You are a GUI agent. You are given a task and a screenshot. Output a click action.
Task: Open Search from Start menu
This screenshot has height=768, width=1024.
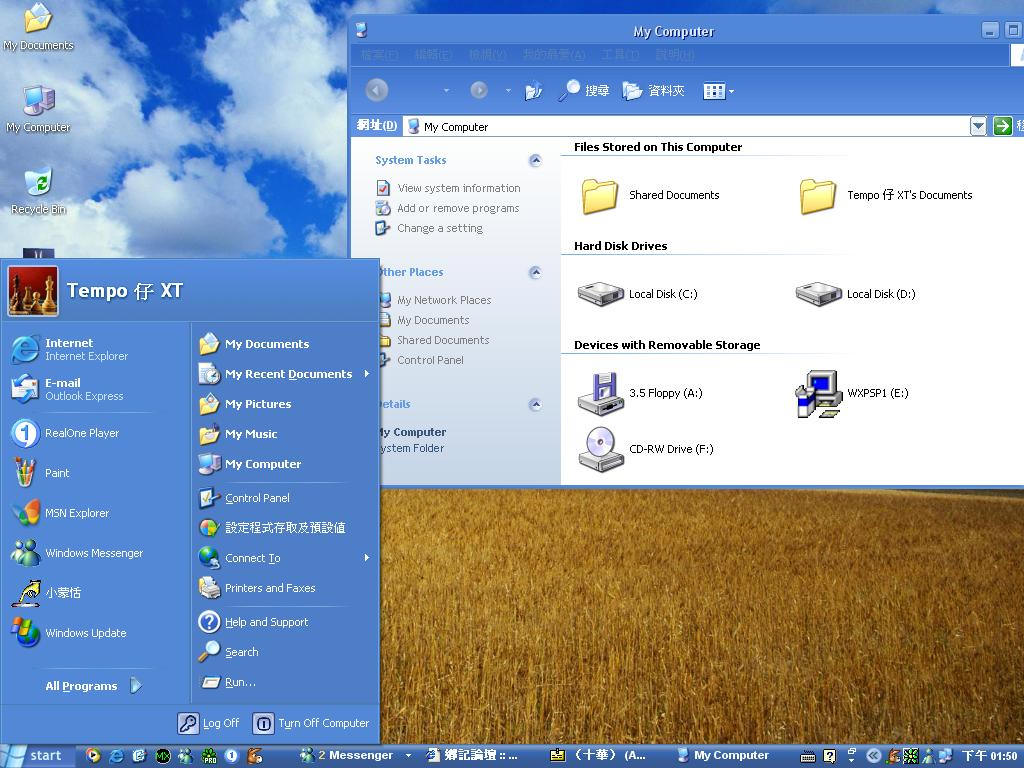point(229,652)
